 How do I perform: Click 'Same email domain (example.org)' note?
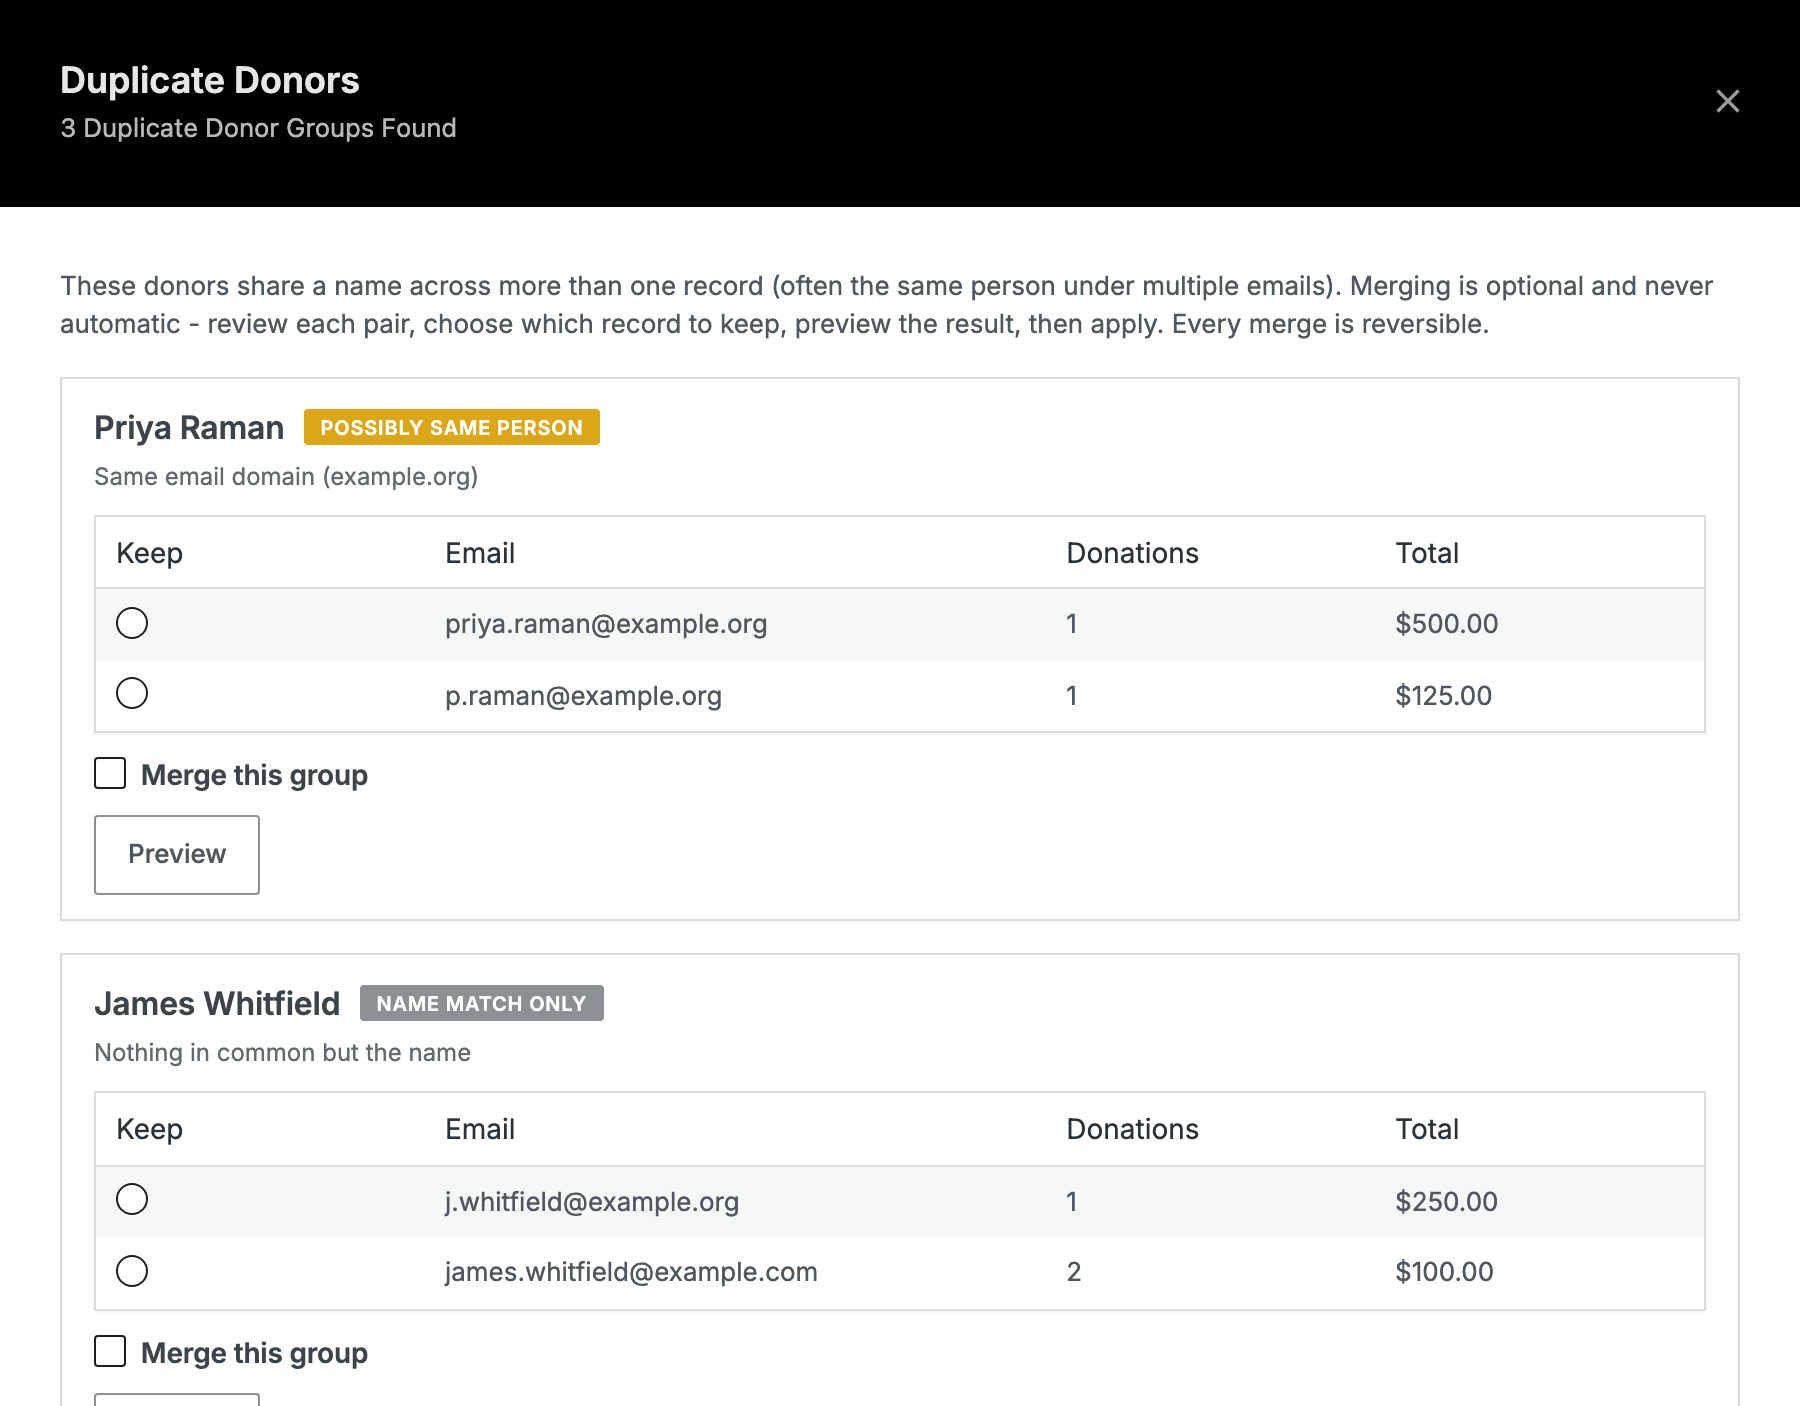pyautogui.click(x=286, y=477)
